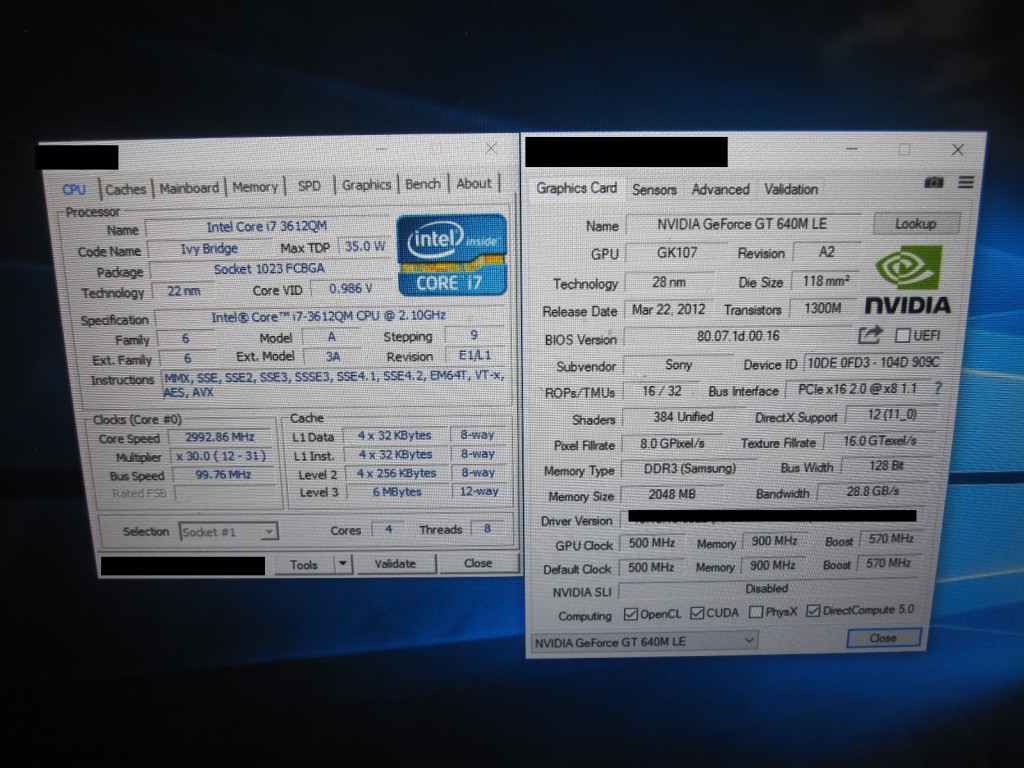Click the Device ID field 10DE 0FD3
This screenshot has width=1024, height=768.
click(873, 362)
